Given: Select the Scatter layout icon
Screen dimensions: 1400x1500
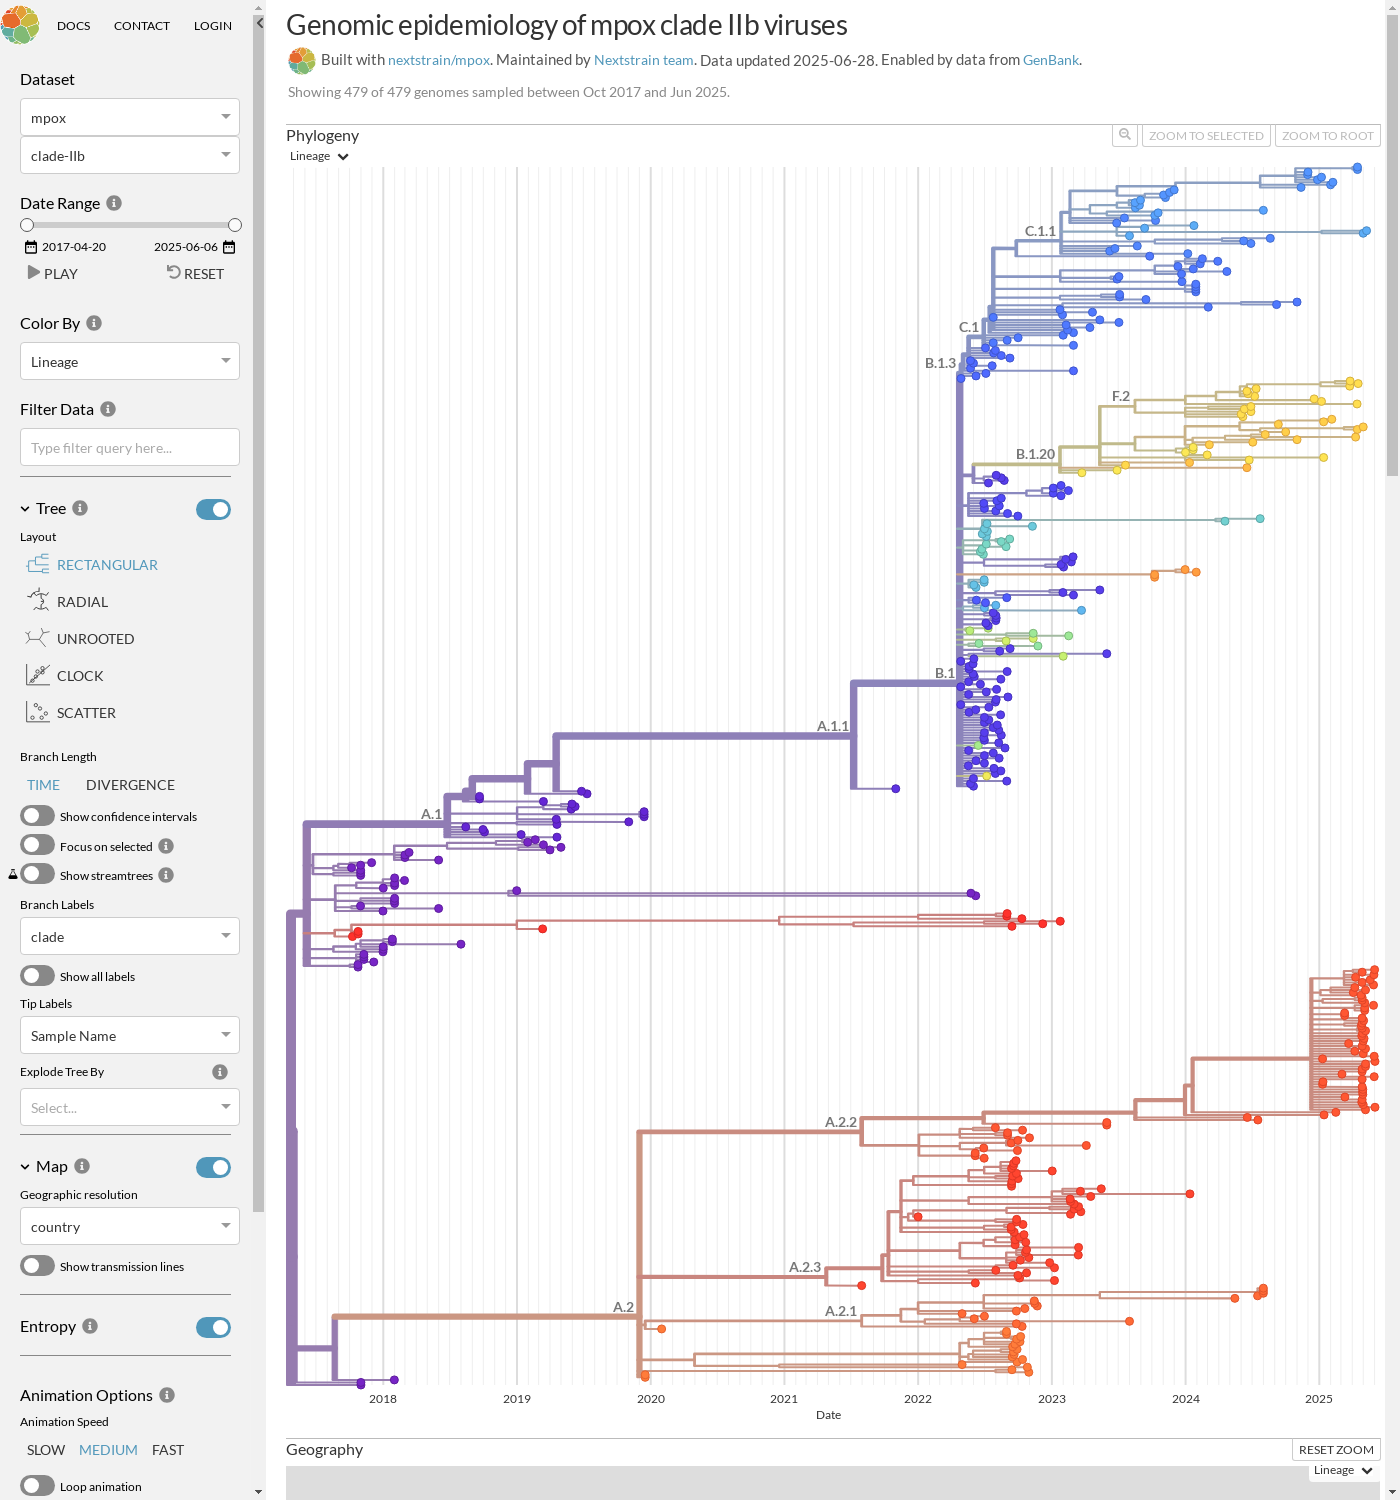Looking at the screenshot, I should [x=38, y=712].
